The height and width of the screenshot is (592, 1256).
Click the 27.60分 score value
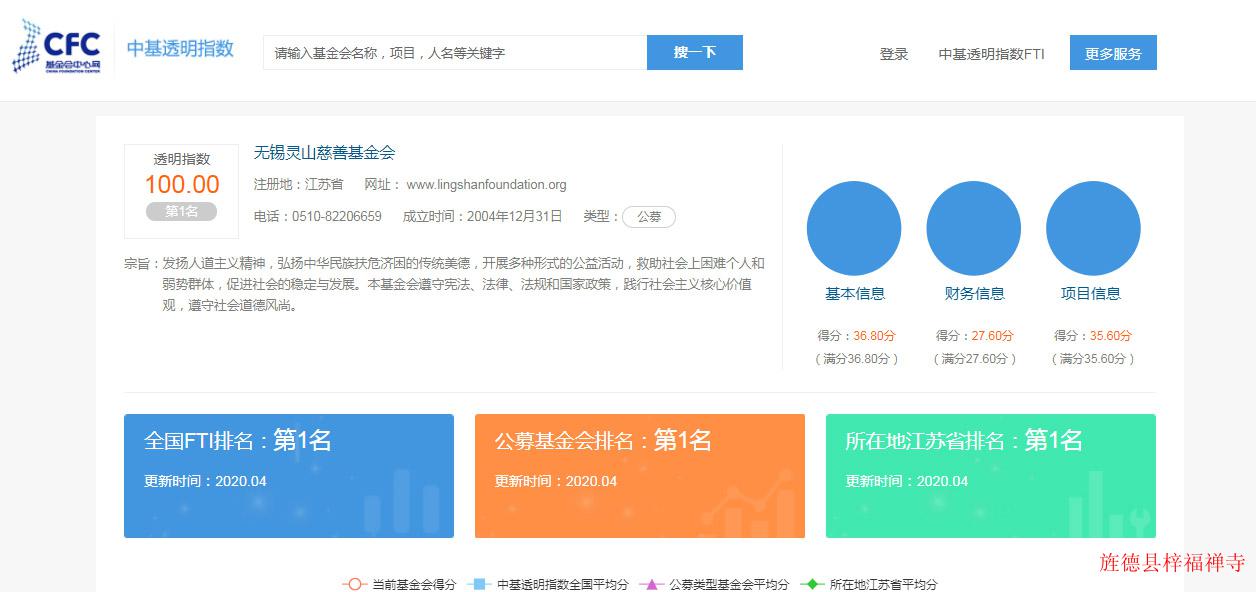[992, 336]
